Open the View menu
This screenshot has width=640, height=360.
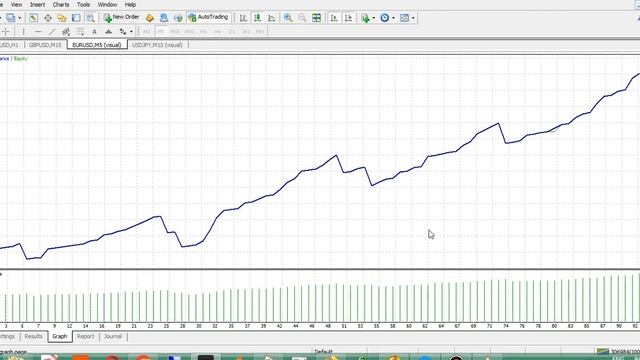point(16,5)
